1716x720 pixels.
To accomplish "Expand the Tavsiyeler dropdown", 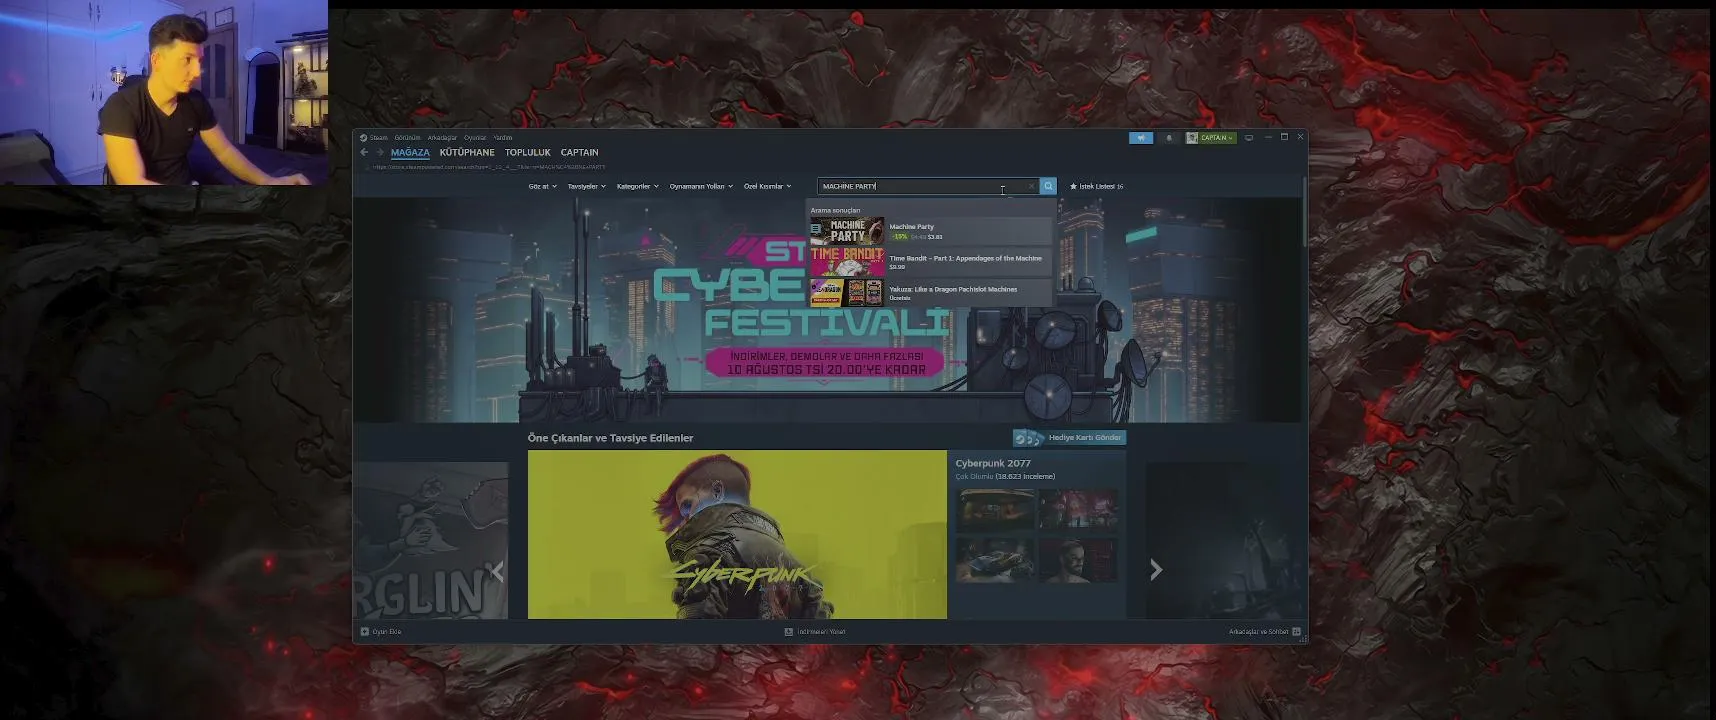I will (586, 186).
